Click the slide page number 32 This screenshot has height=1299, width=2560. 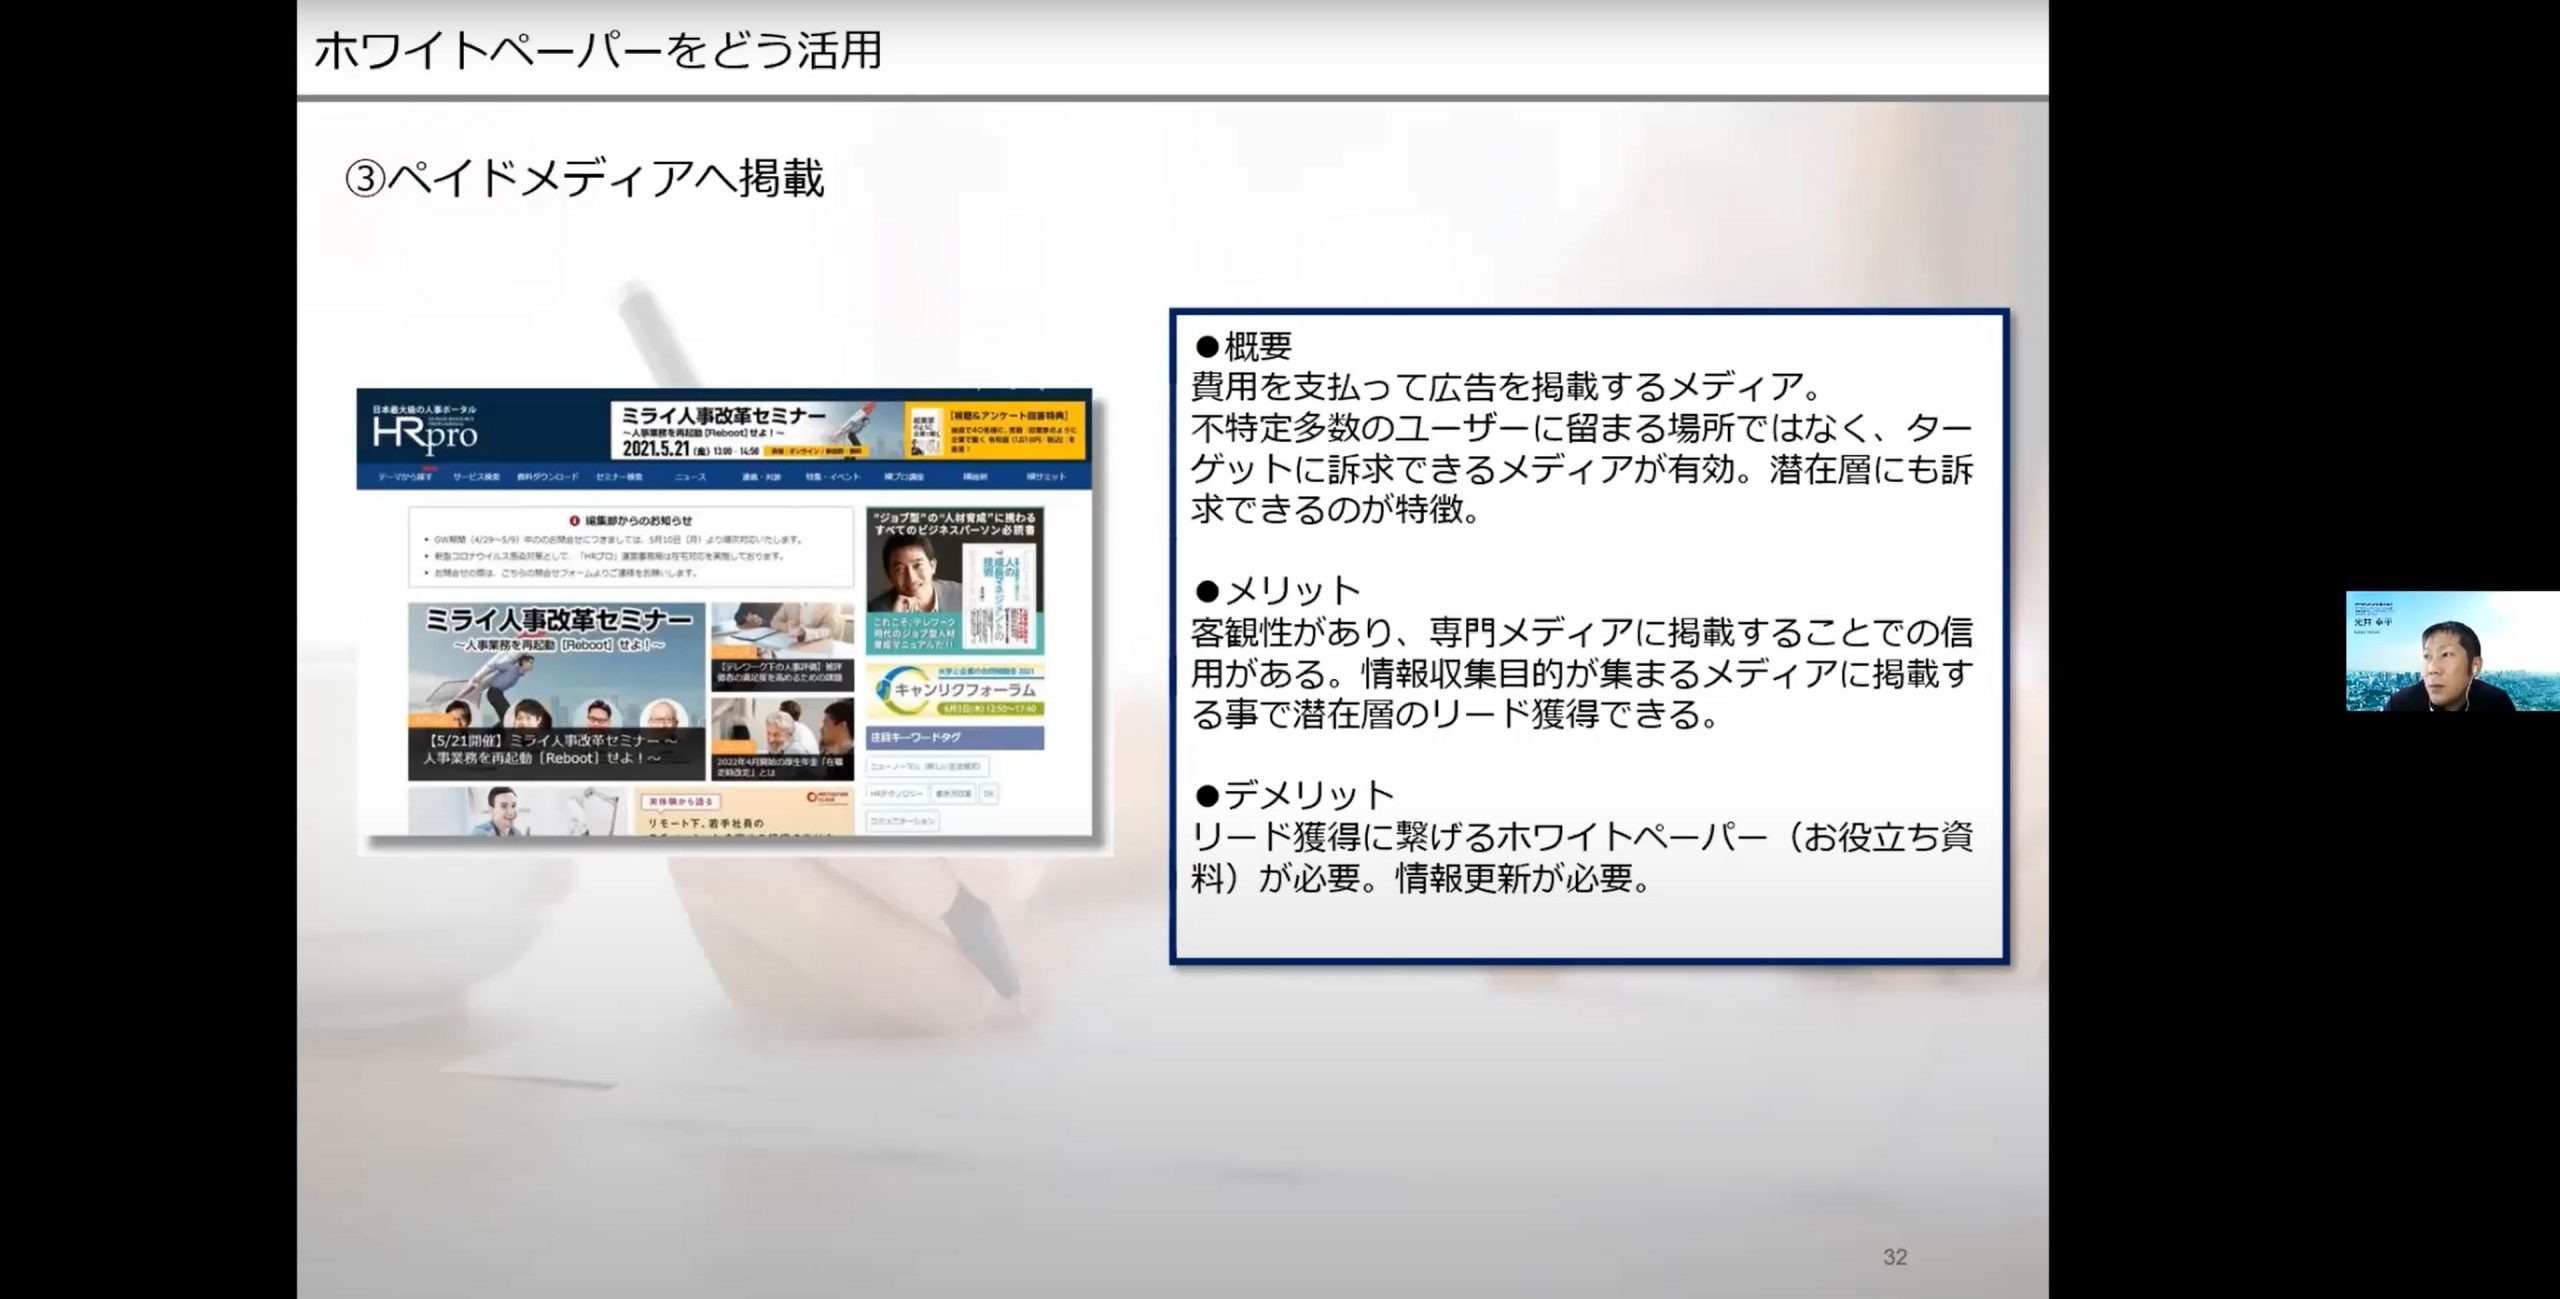[x=1895, y=1257]
